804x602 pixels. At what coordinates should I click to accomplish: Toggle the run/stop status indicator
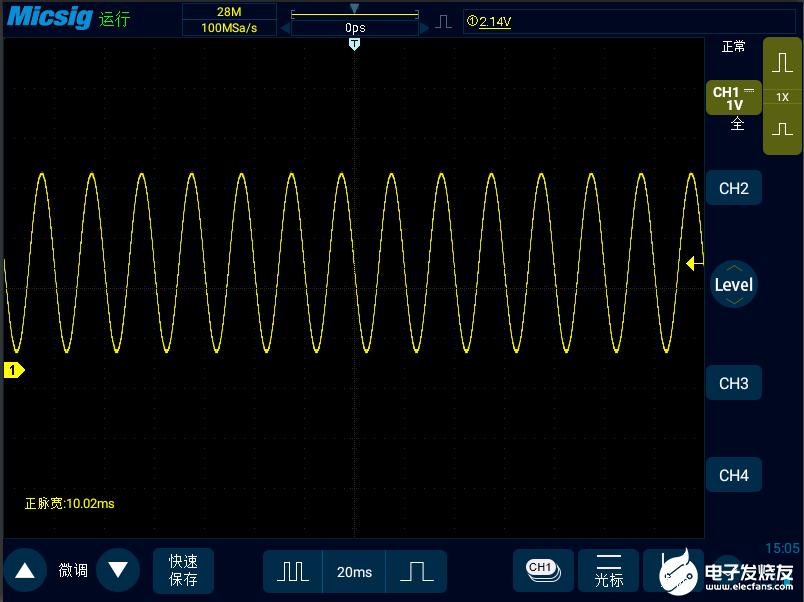click(x=114, y=19)
